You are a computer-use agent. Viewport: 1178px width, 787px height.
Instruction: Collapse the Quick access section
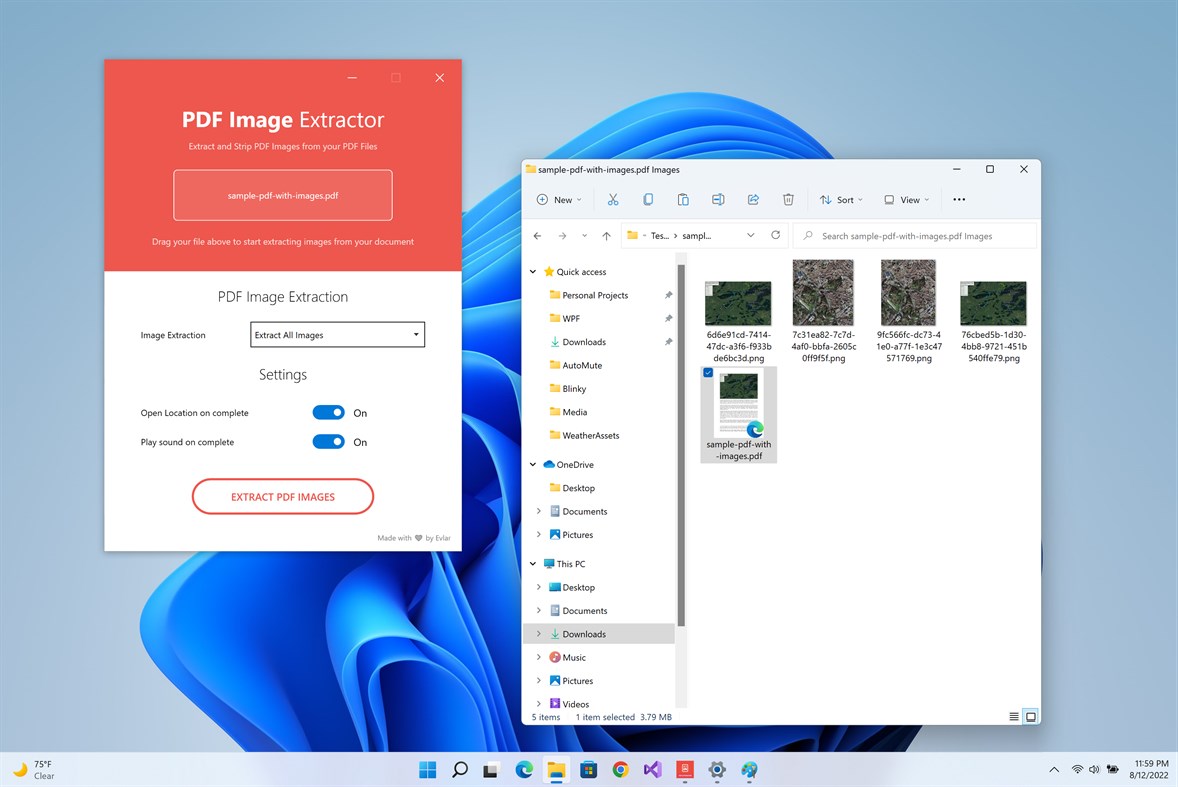click(532, 271)
